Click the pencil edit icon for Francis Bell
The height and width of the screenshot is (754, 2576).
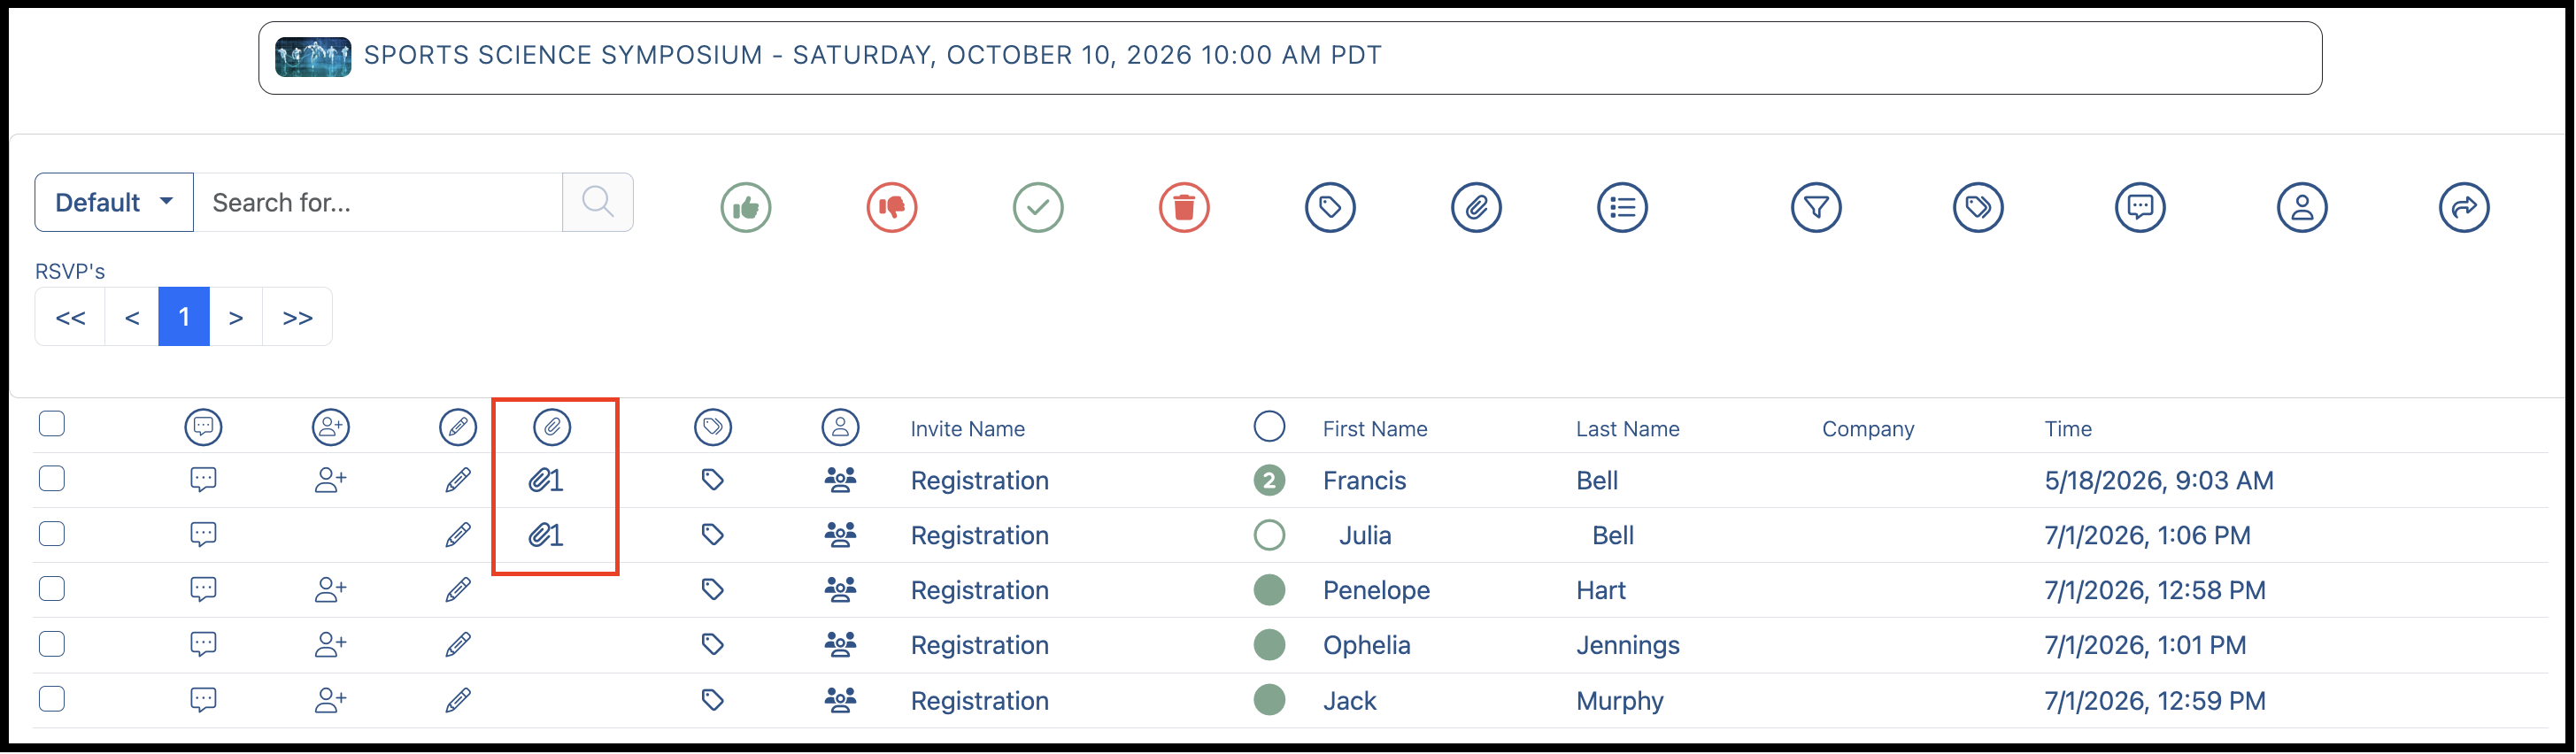(x=458, y=481)
